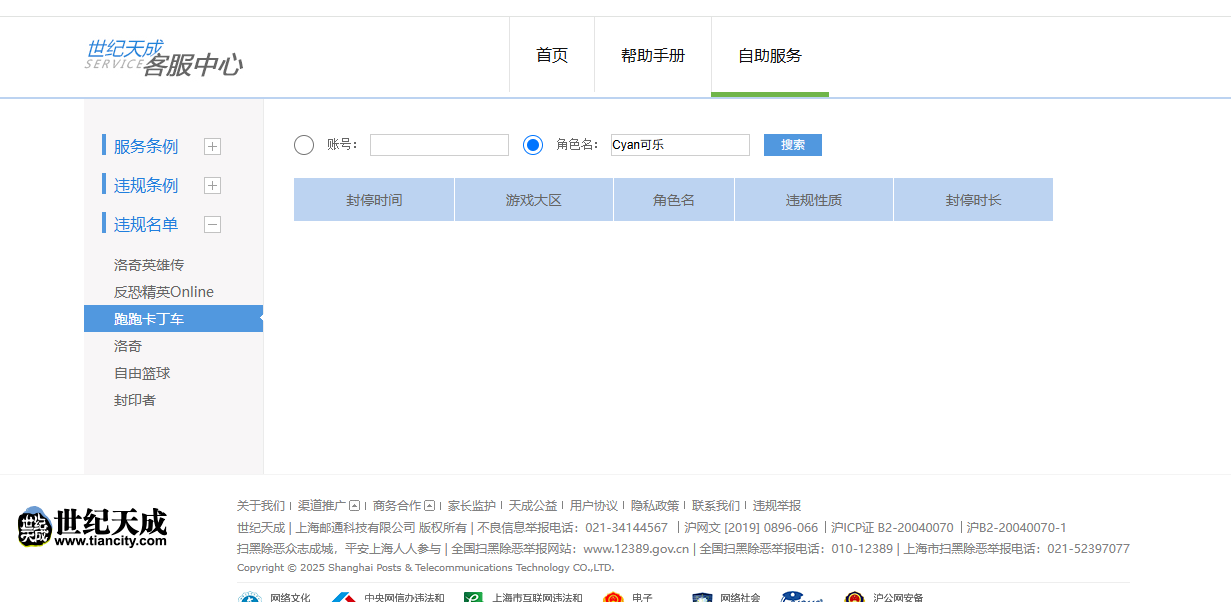Click the 中央网信办违法和 badge at page bottom
Screen dimensions: 1231x602
click(x=388, y=597)
